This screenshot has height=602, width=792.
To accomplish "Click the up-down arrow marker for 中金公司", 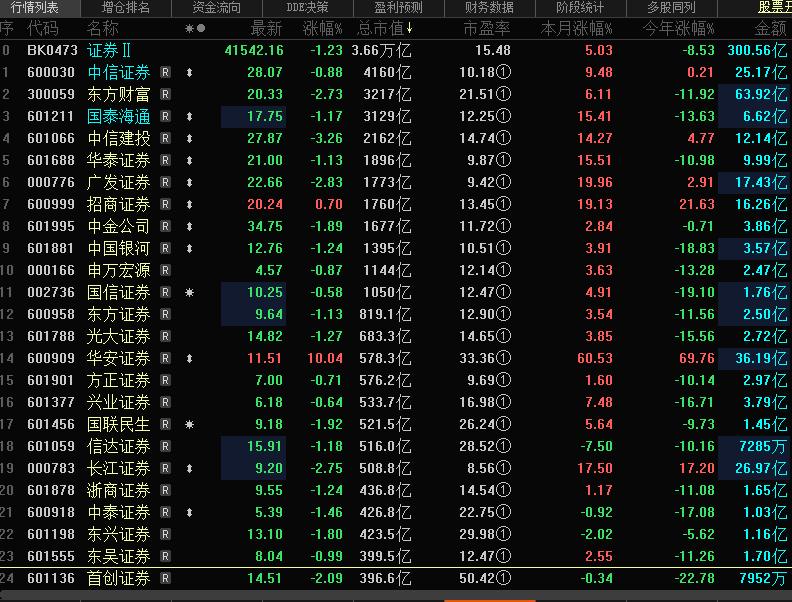I will (x=189, y=226).
